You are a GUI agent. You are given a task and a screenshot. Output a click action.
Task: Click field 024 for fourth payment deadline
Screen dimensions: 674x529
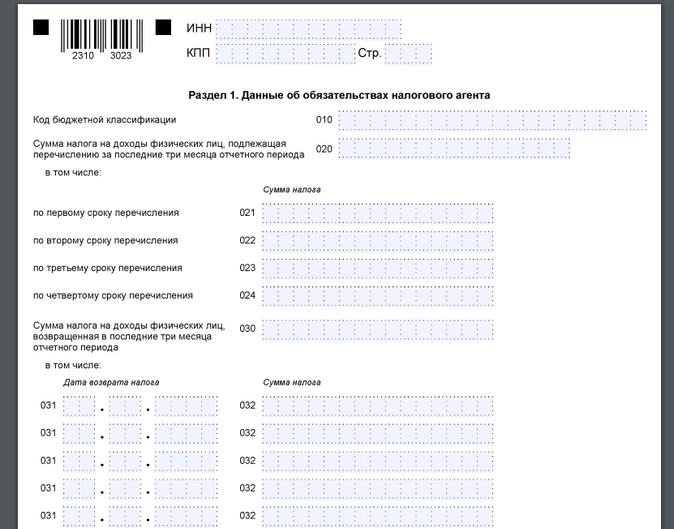coord(377,296)
